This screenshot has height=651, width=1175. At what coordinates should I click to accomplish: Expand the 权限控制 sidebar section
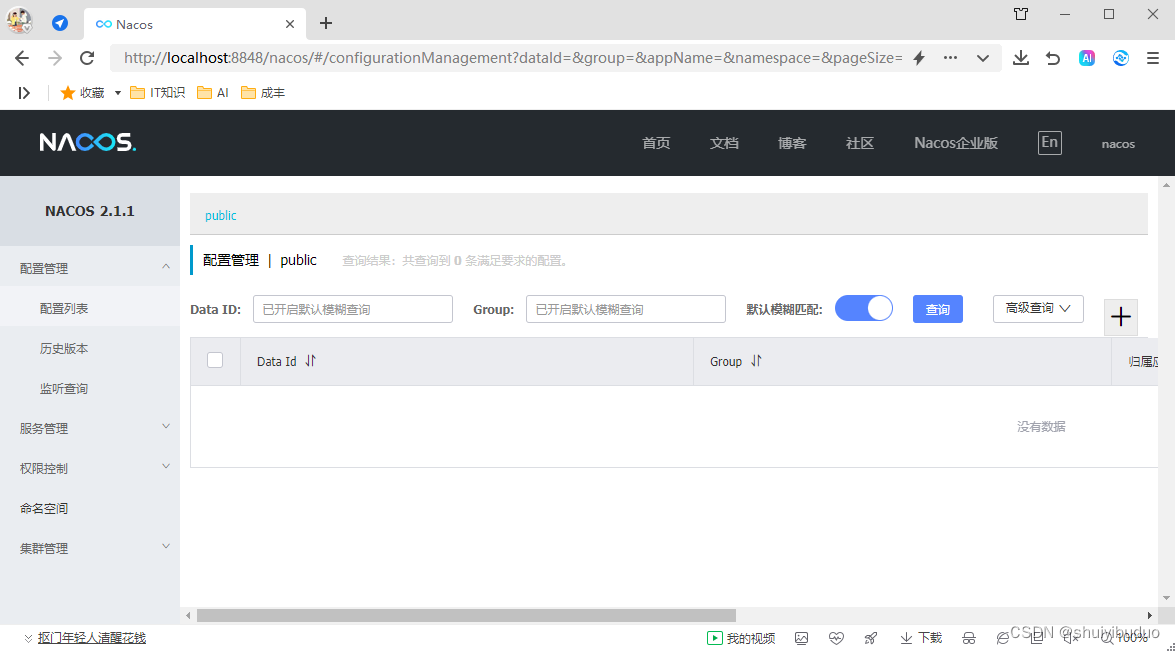coord(90,468)
